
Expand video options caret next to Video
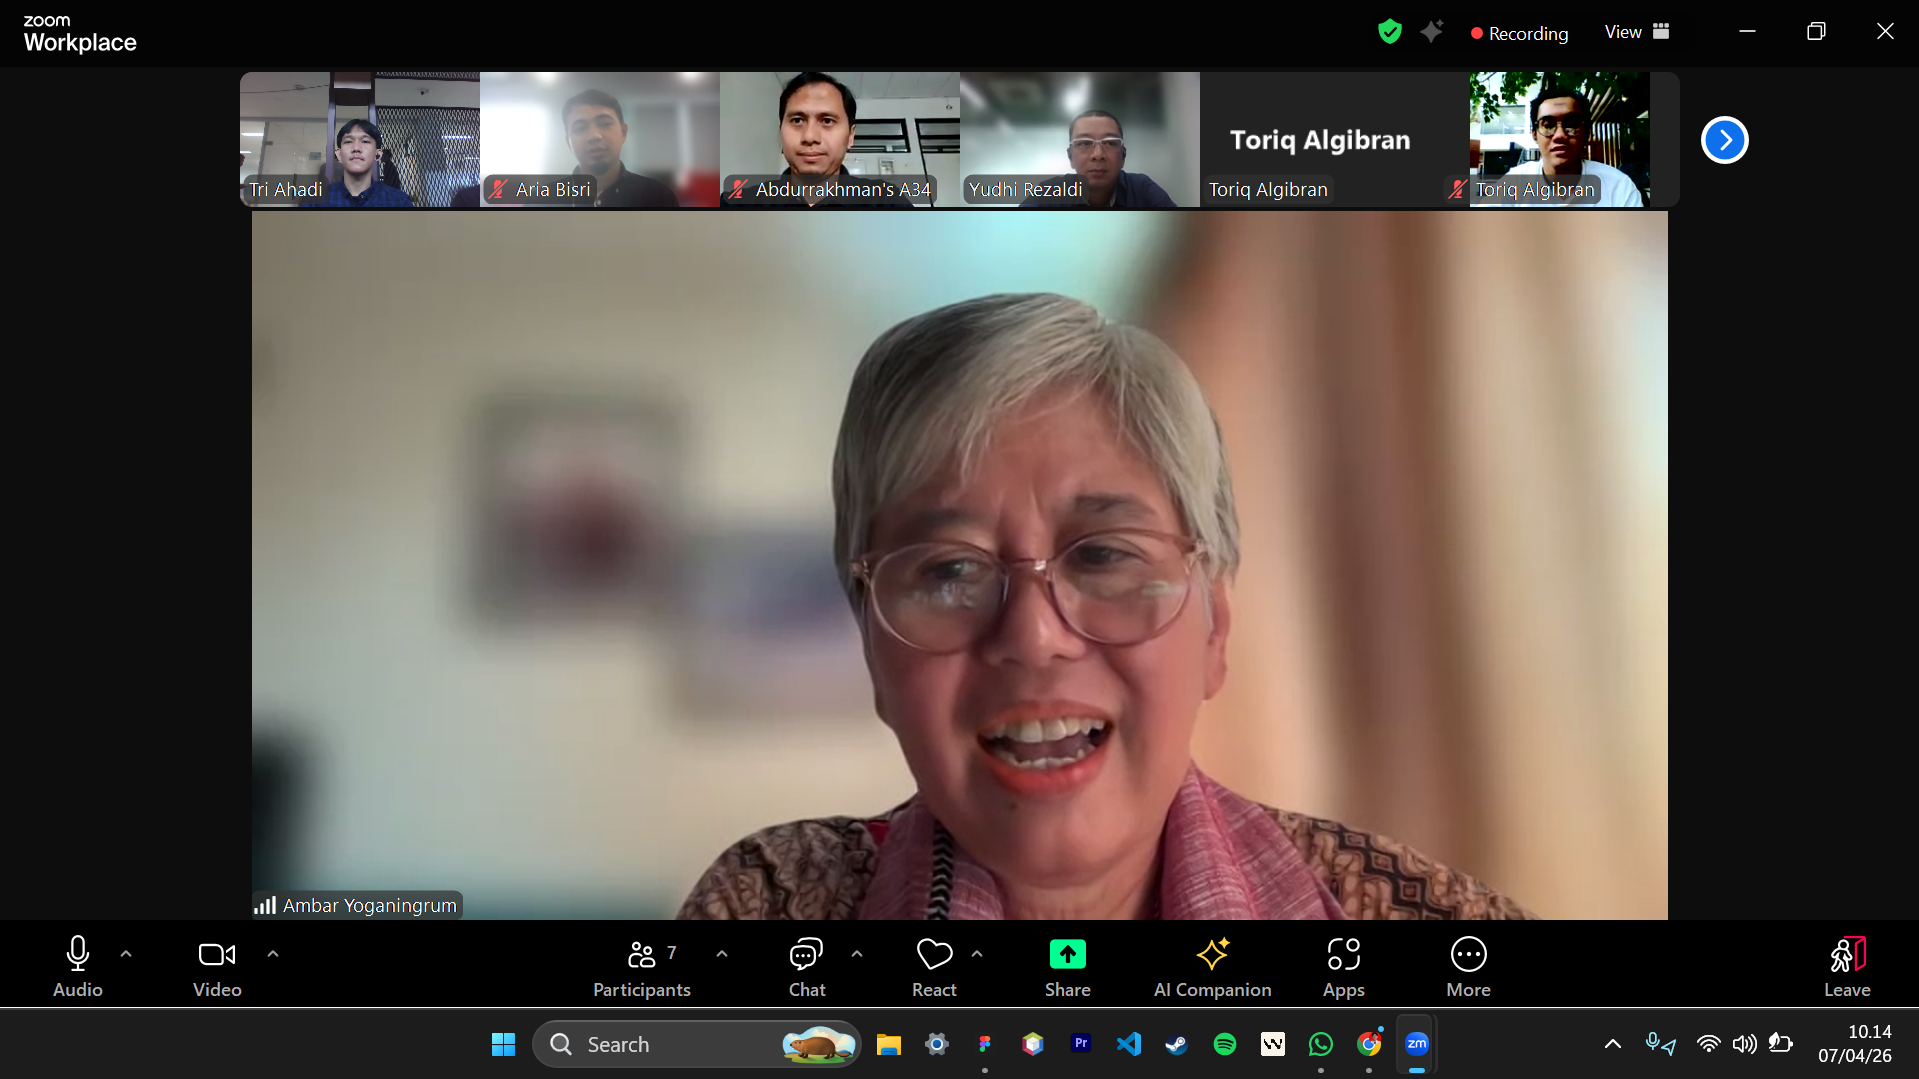coord(273,954)
